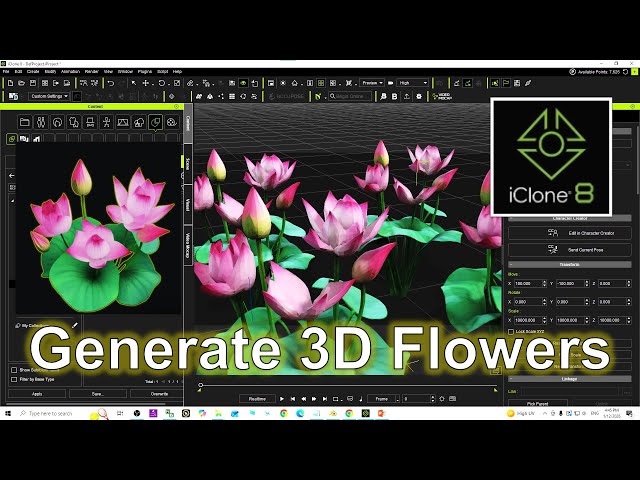Open the Custom Settings dropdown
Image resolution: width=640 pixels, height=480 pixels.
(49, 96)
